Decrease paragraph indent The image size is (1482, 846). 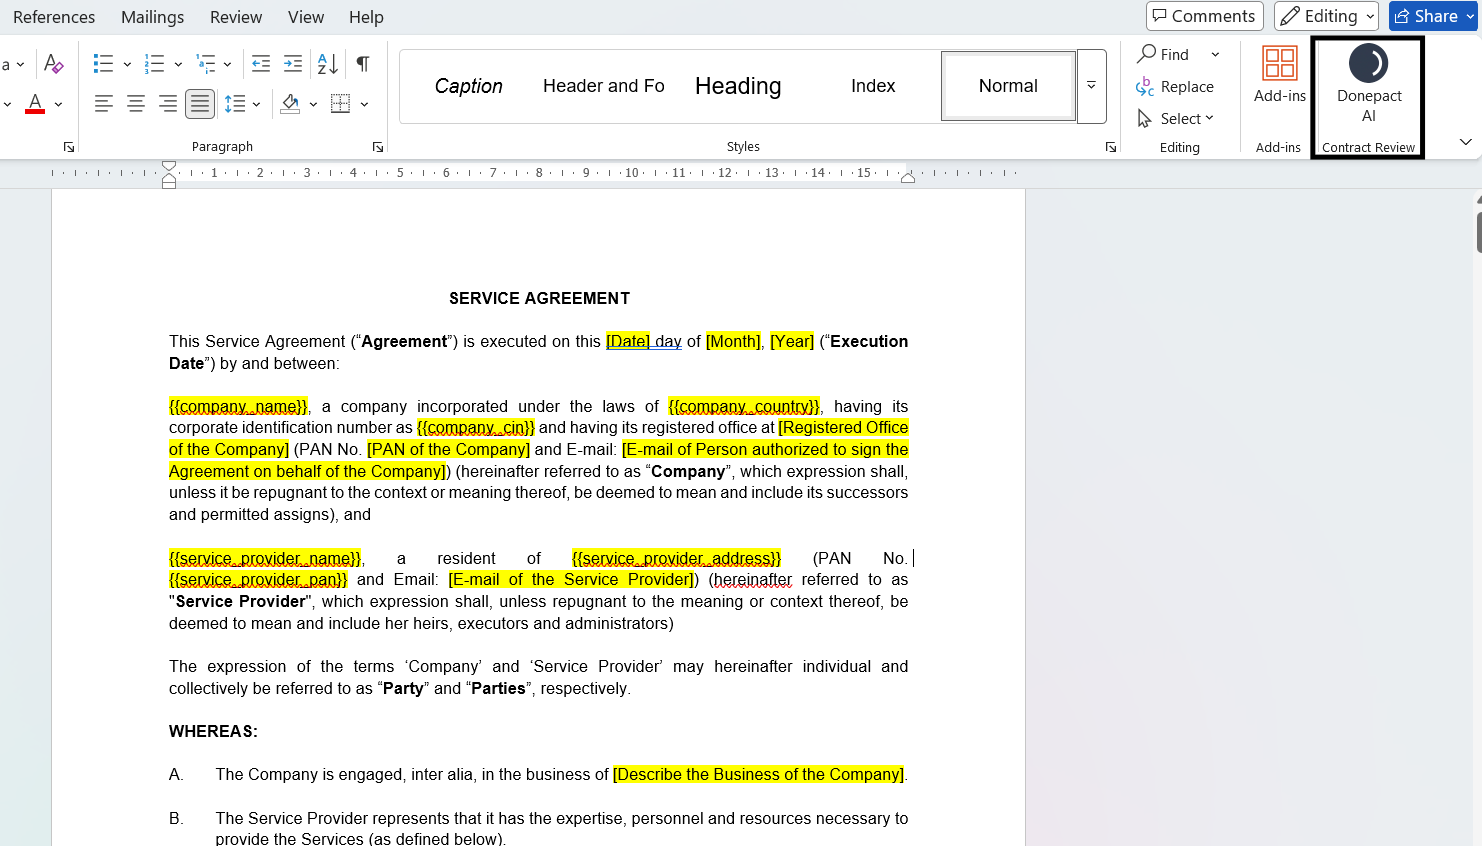(261, 64)
